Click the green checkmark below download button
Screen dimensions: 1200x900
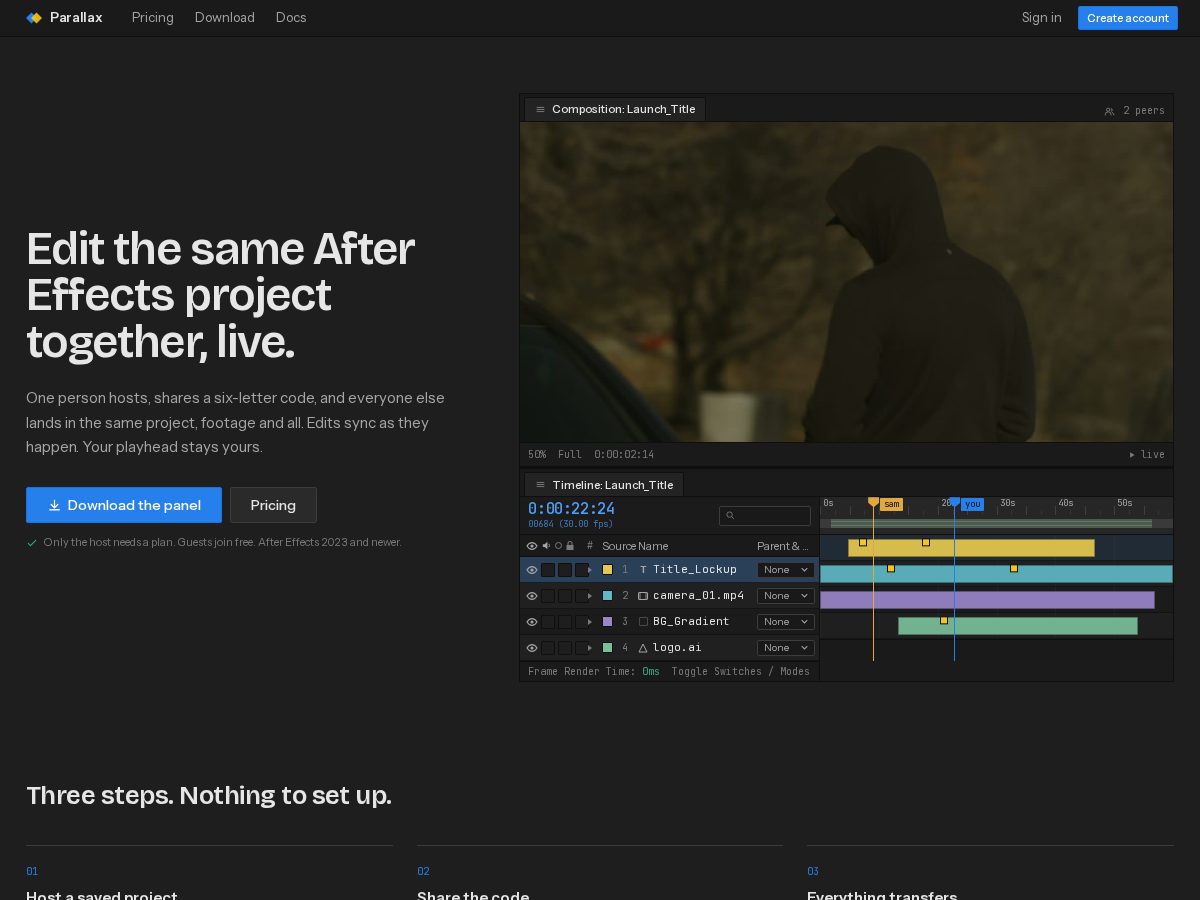tap(32, 543)
